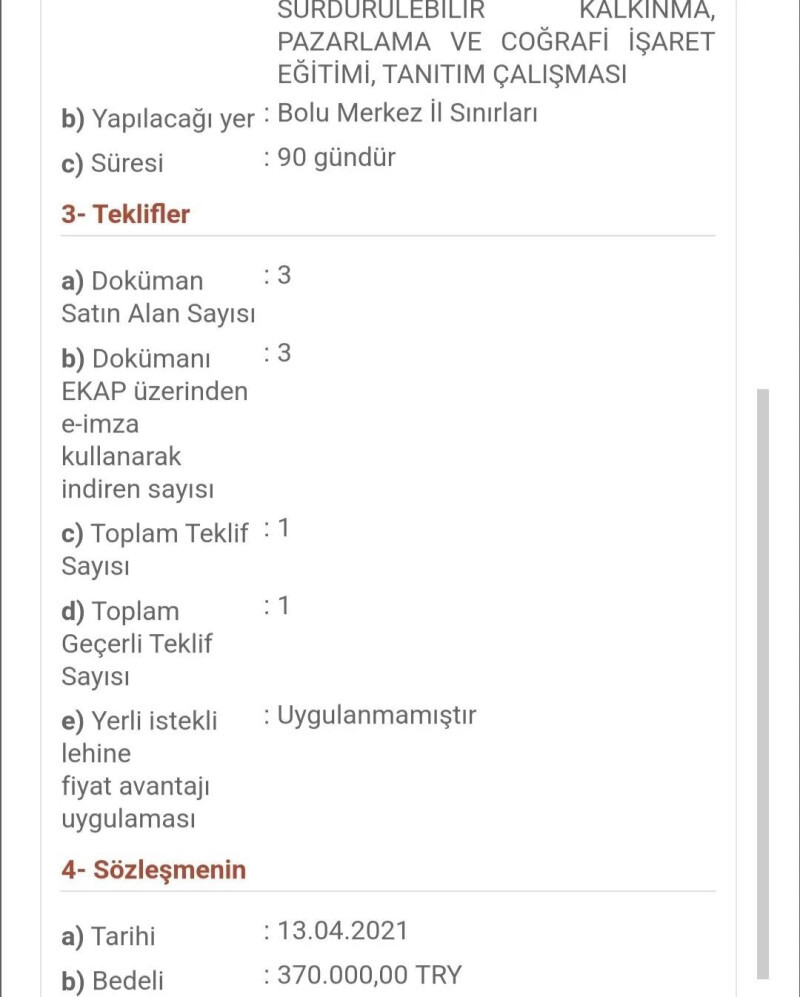The height and width of the screenshot is (997, 800).
Task: Click the "a) Tarihi" label
Action: (x=108, y=937)
